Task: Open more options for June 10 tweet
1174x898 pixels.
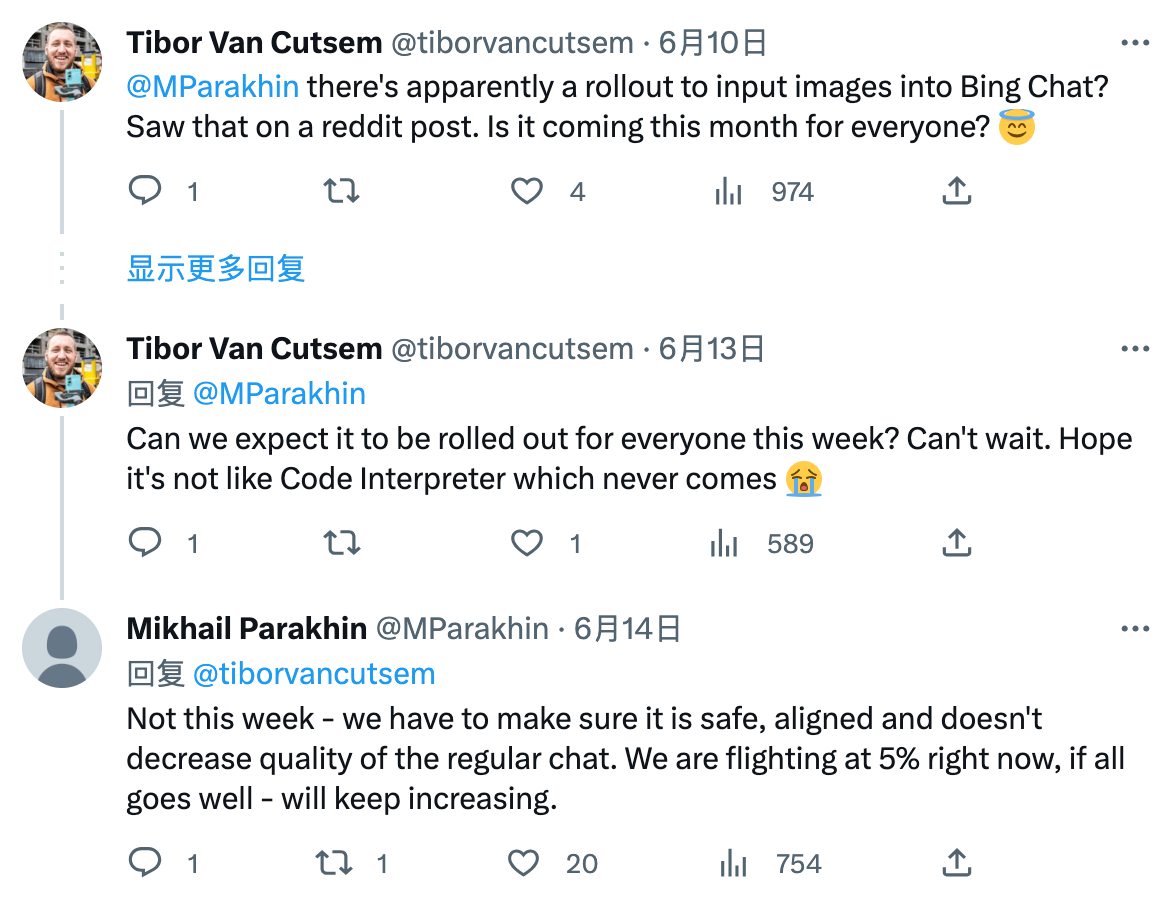Action: [x=1135, y=44]
